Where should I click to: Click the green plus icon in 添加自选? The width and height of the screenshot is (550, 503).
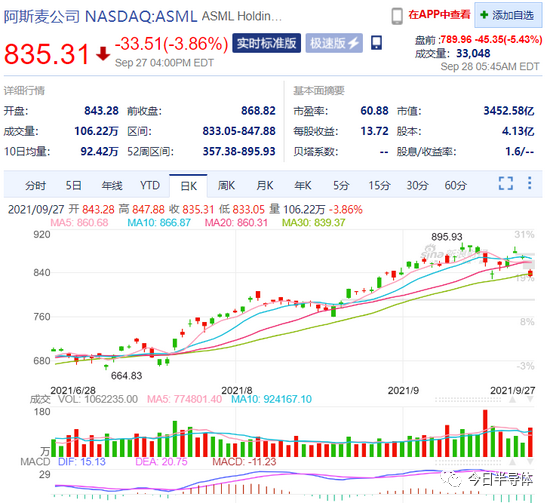pos(484,15)
